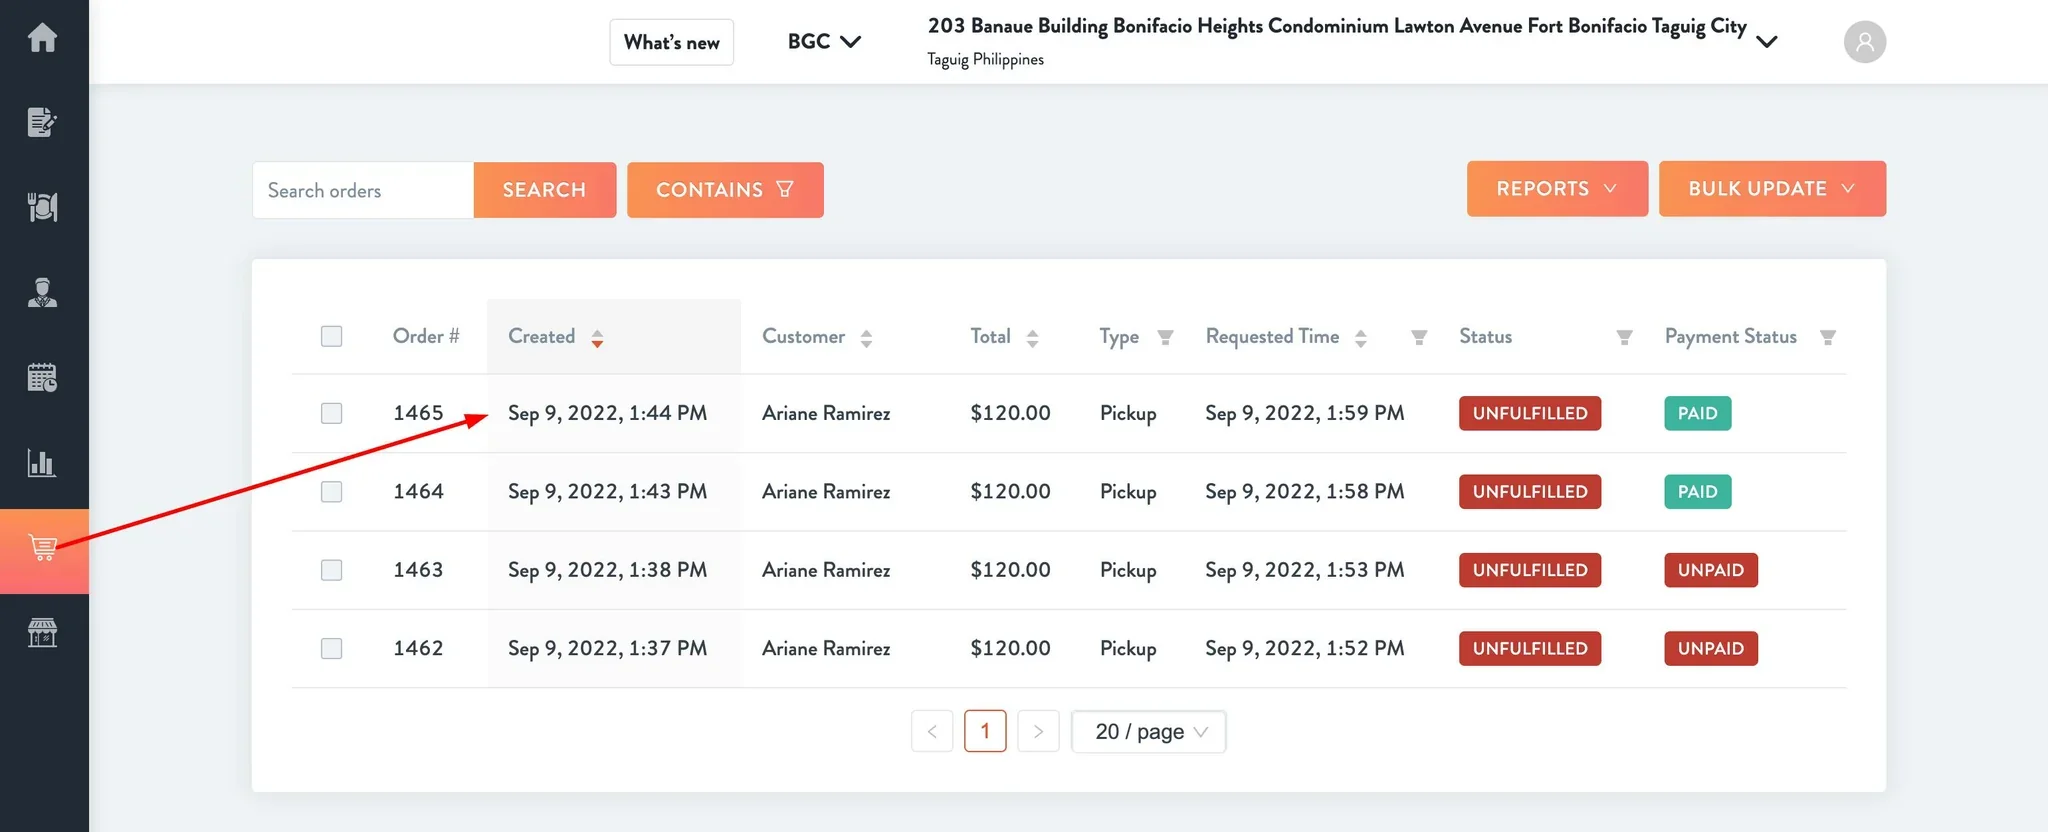The width and height of the screenshot is (2048, 832).
Task: Sort by Customer column arrows
Action: (x=866, y=338)
